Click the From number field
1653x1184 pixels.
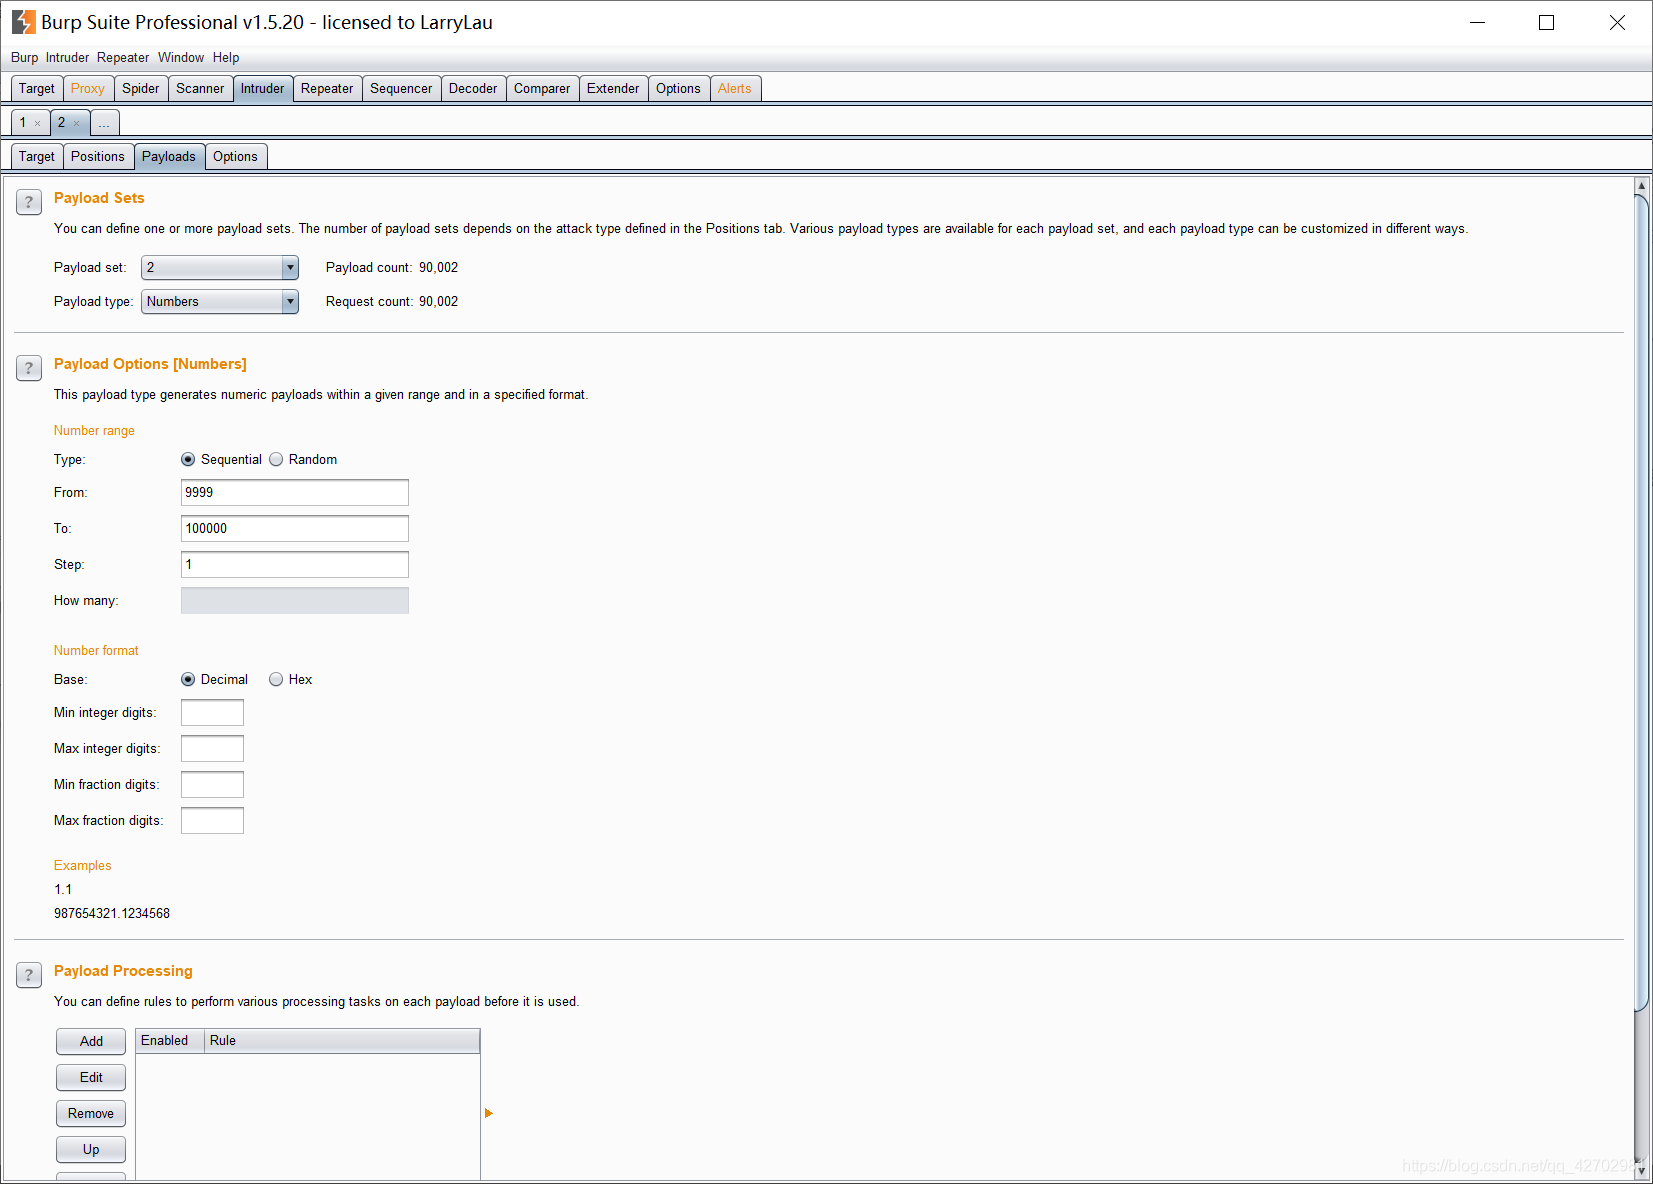(x=295, y=493)
